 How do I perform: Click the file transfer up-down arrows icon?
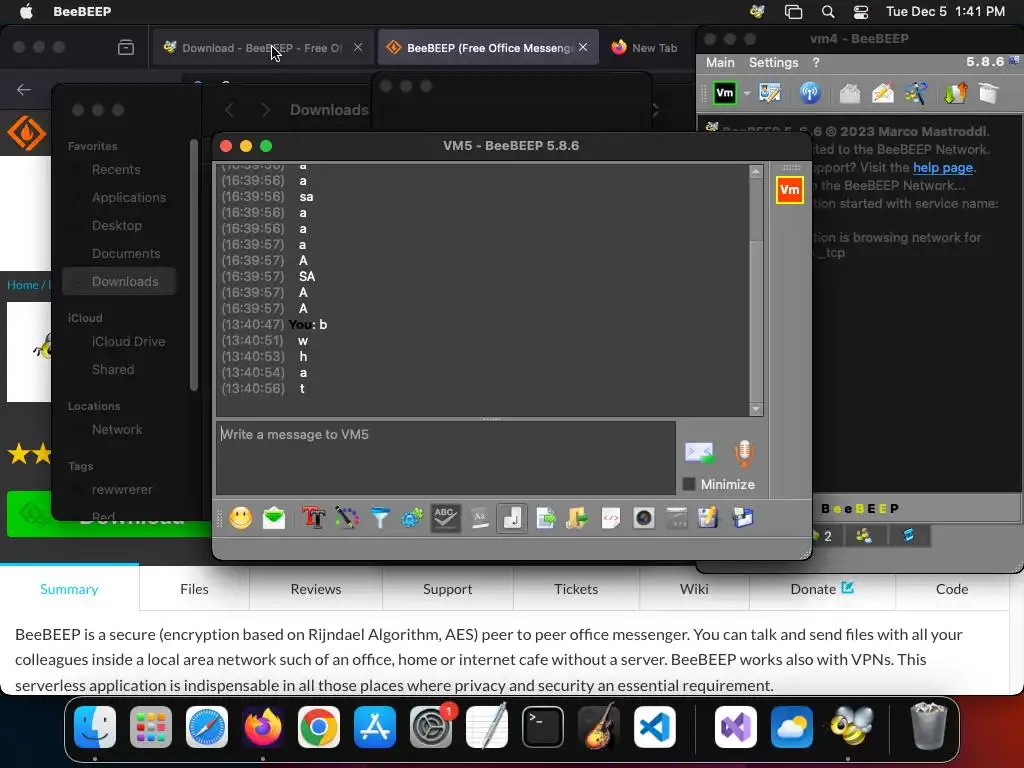(955, 93)
